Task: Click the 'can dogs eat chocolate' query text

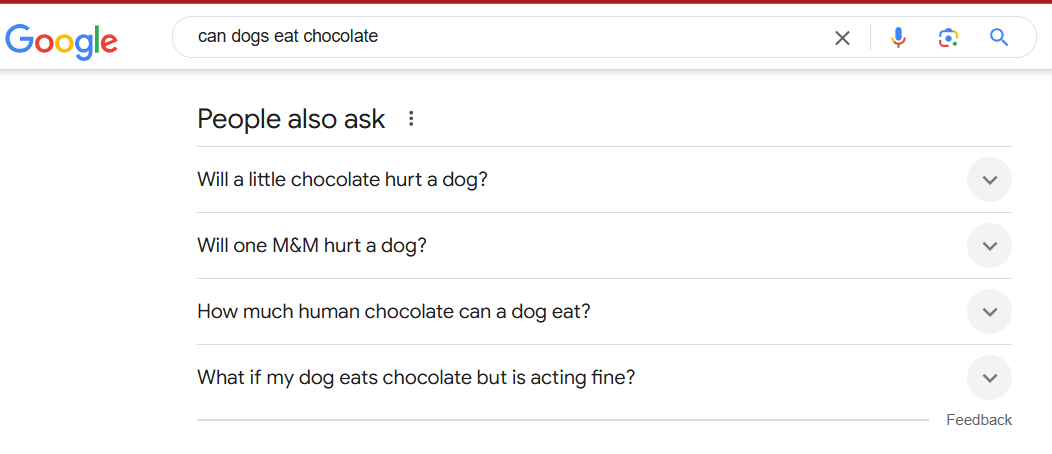Action: (288, 37)
